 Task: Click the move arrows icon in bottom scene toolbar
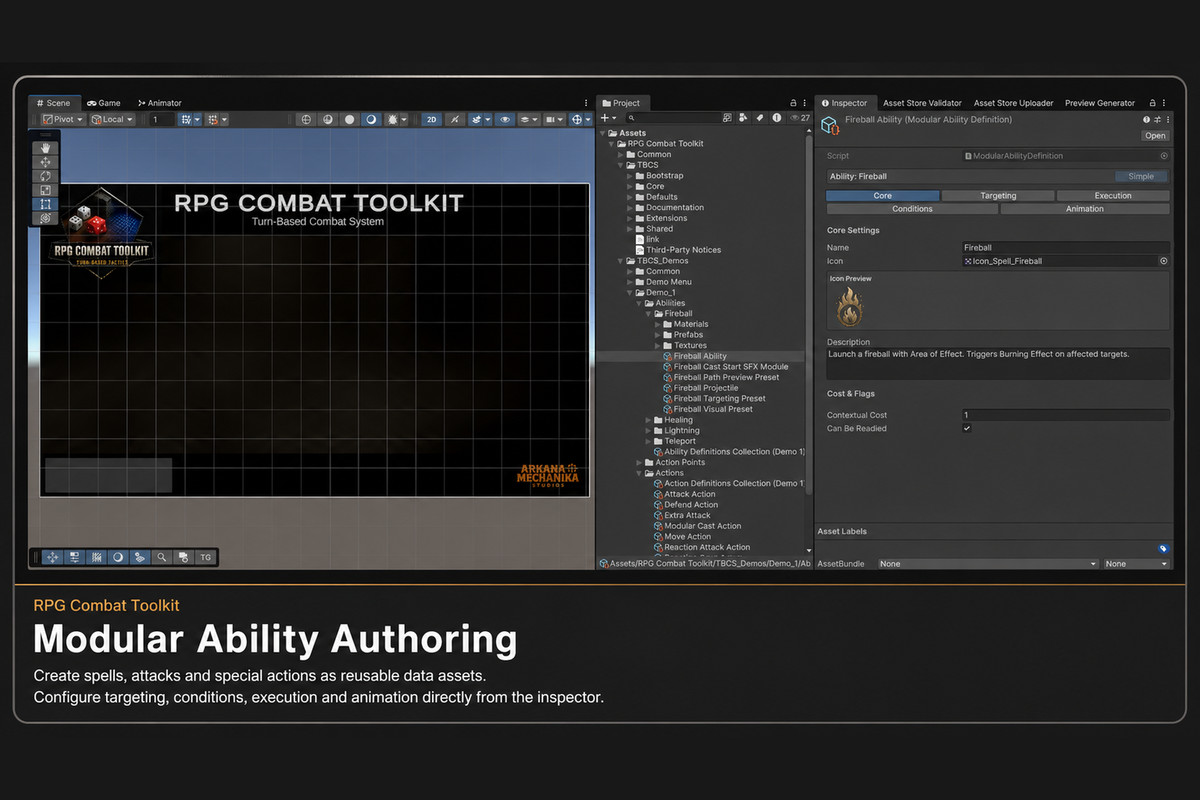click(x=53, y=557)
